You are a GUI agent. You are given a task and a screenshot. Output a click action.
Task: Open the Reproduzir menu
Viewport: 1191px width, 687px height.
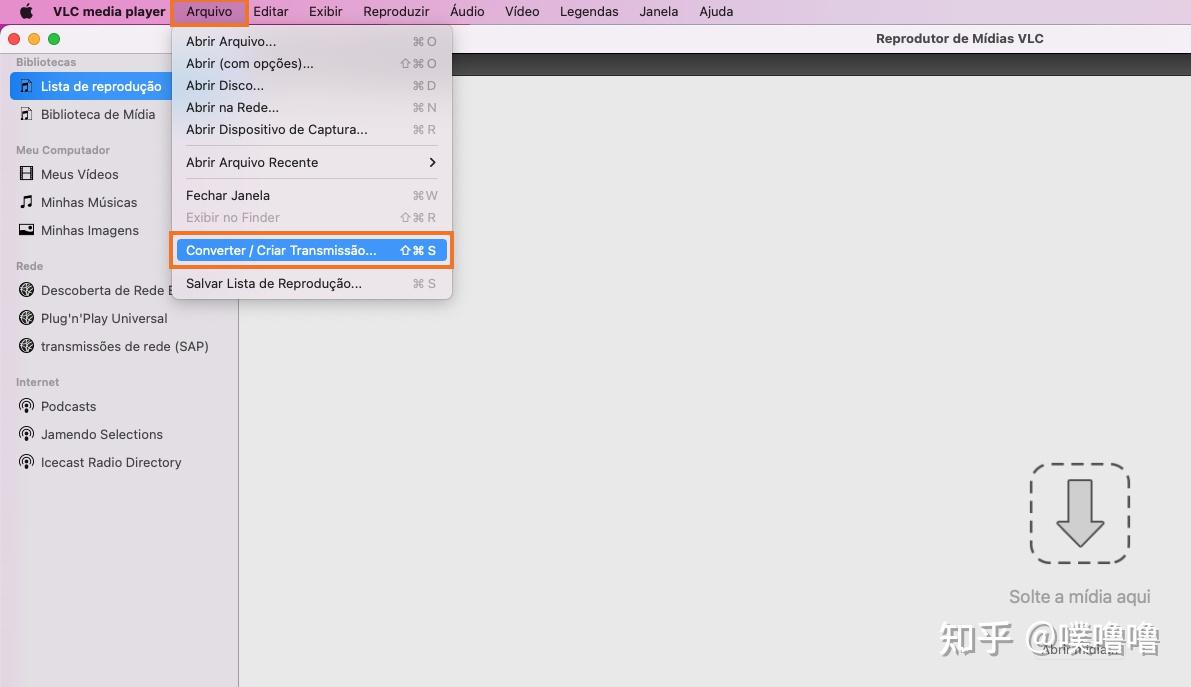point(396,11)
